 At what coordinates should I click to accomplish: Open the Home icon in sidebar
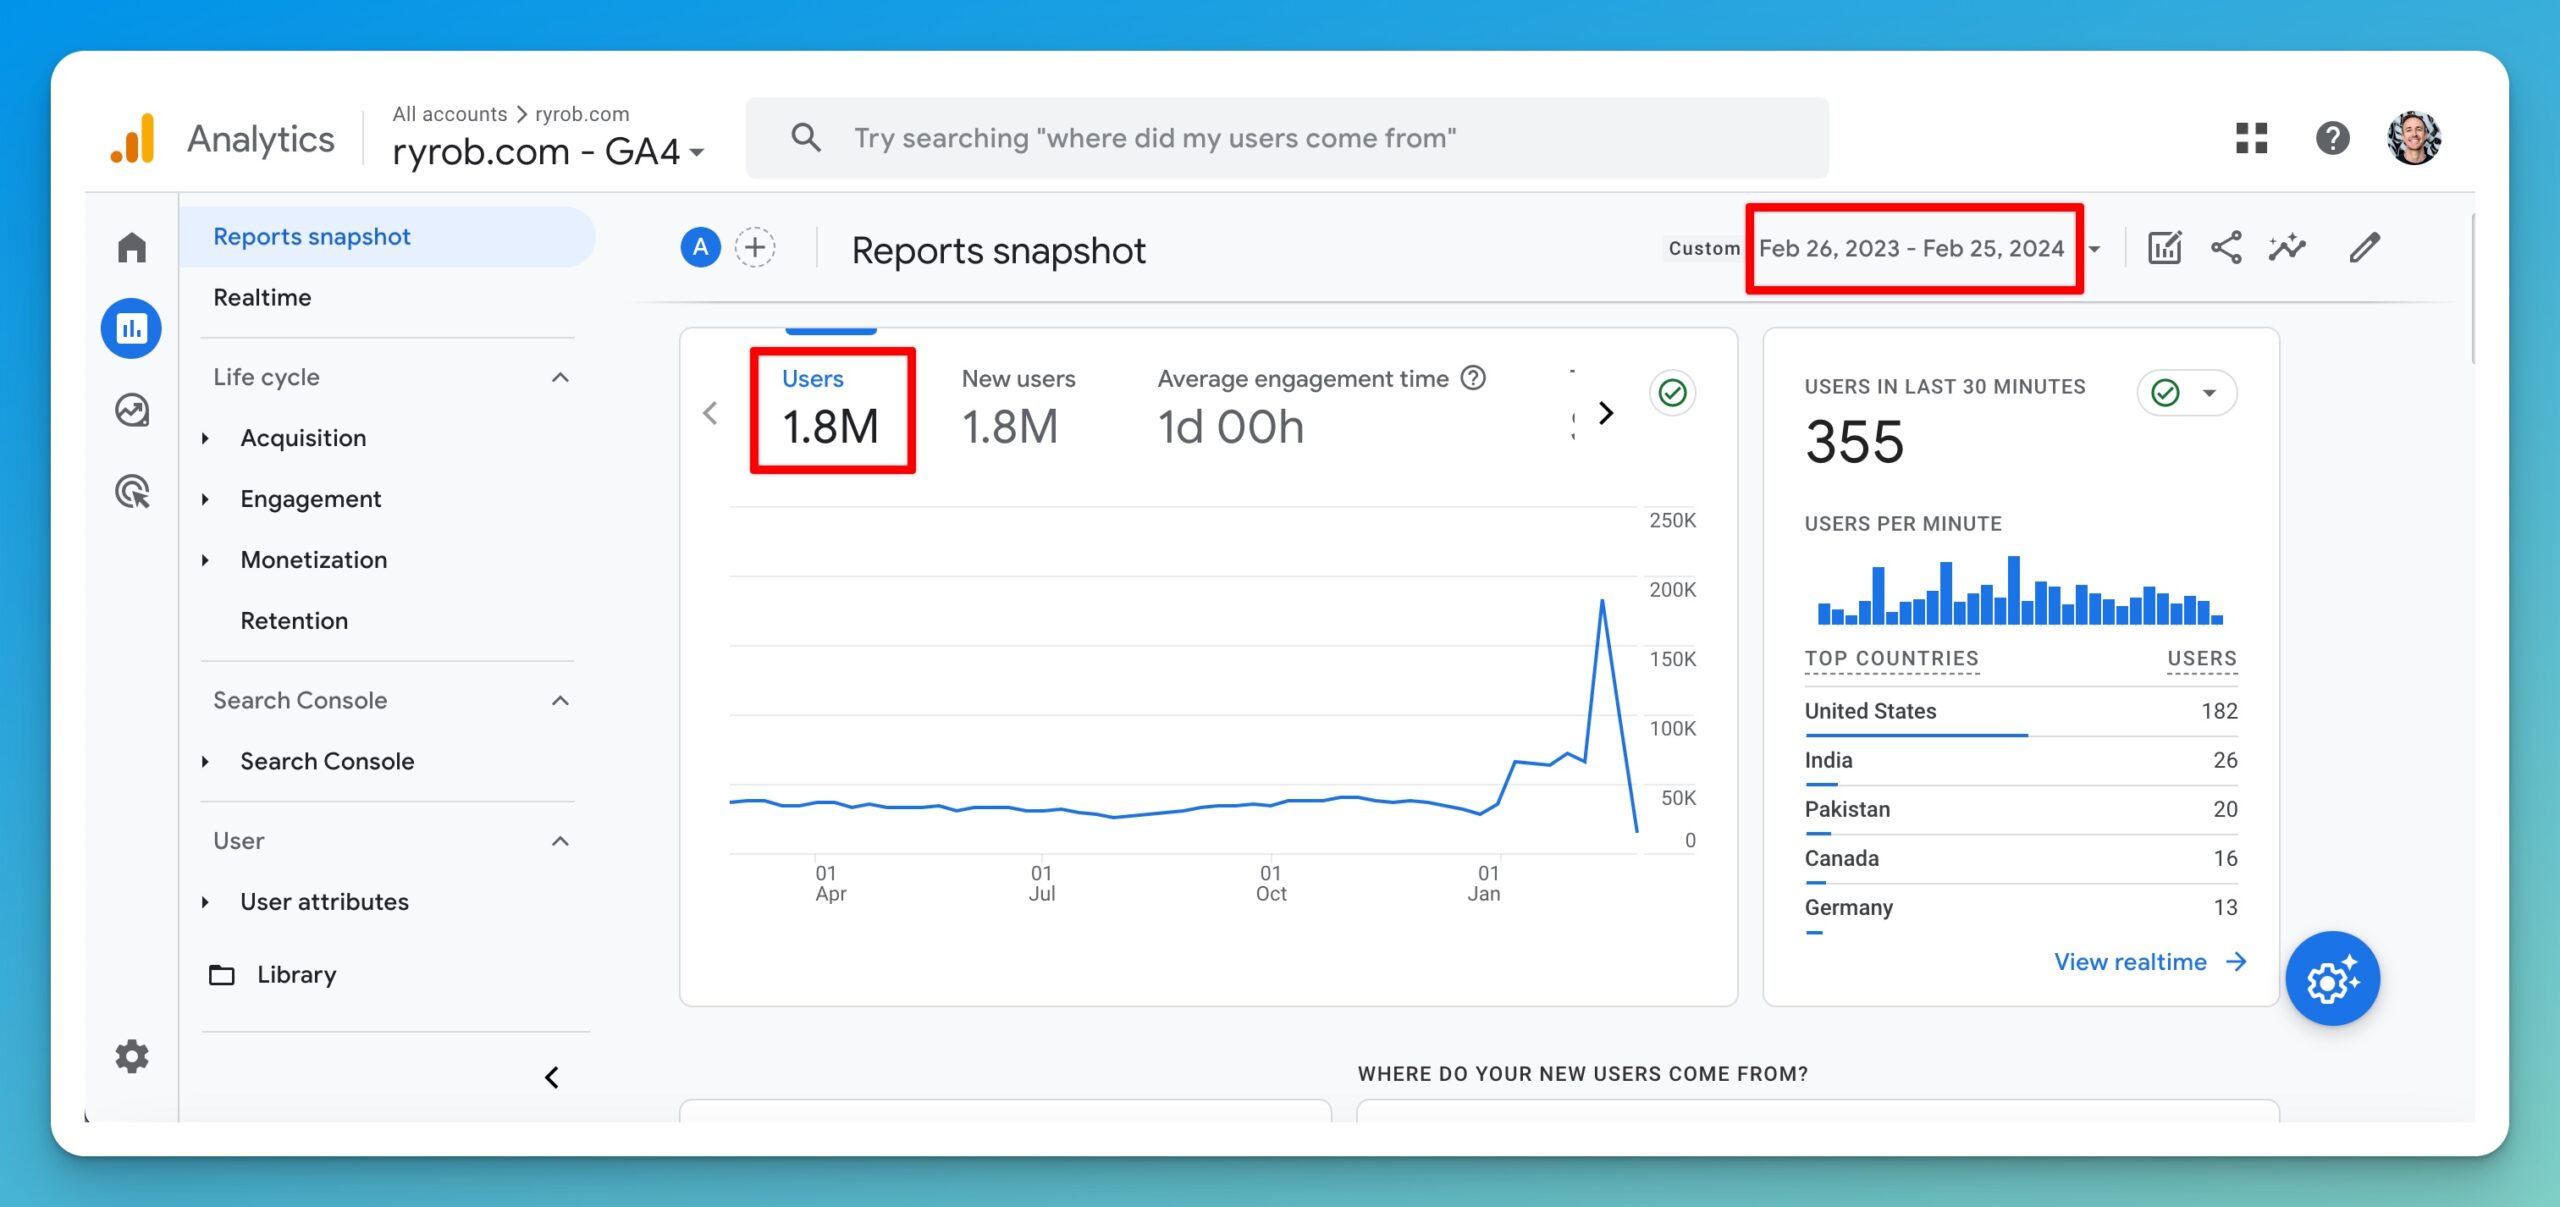131,247
